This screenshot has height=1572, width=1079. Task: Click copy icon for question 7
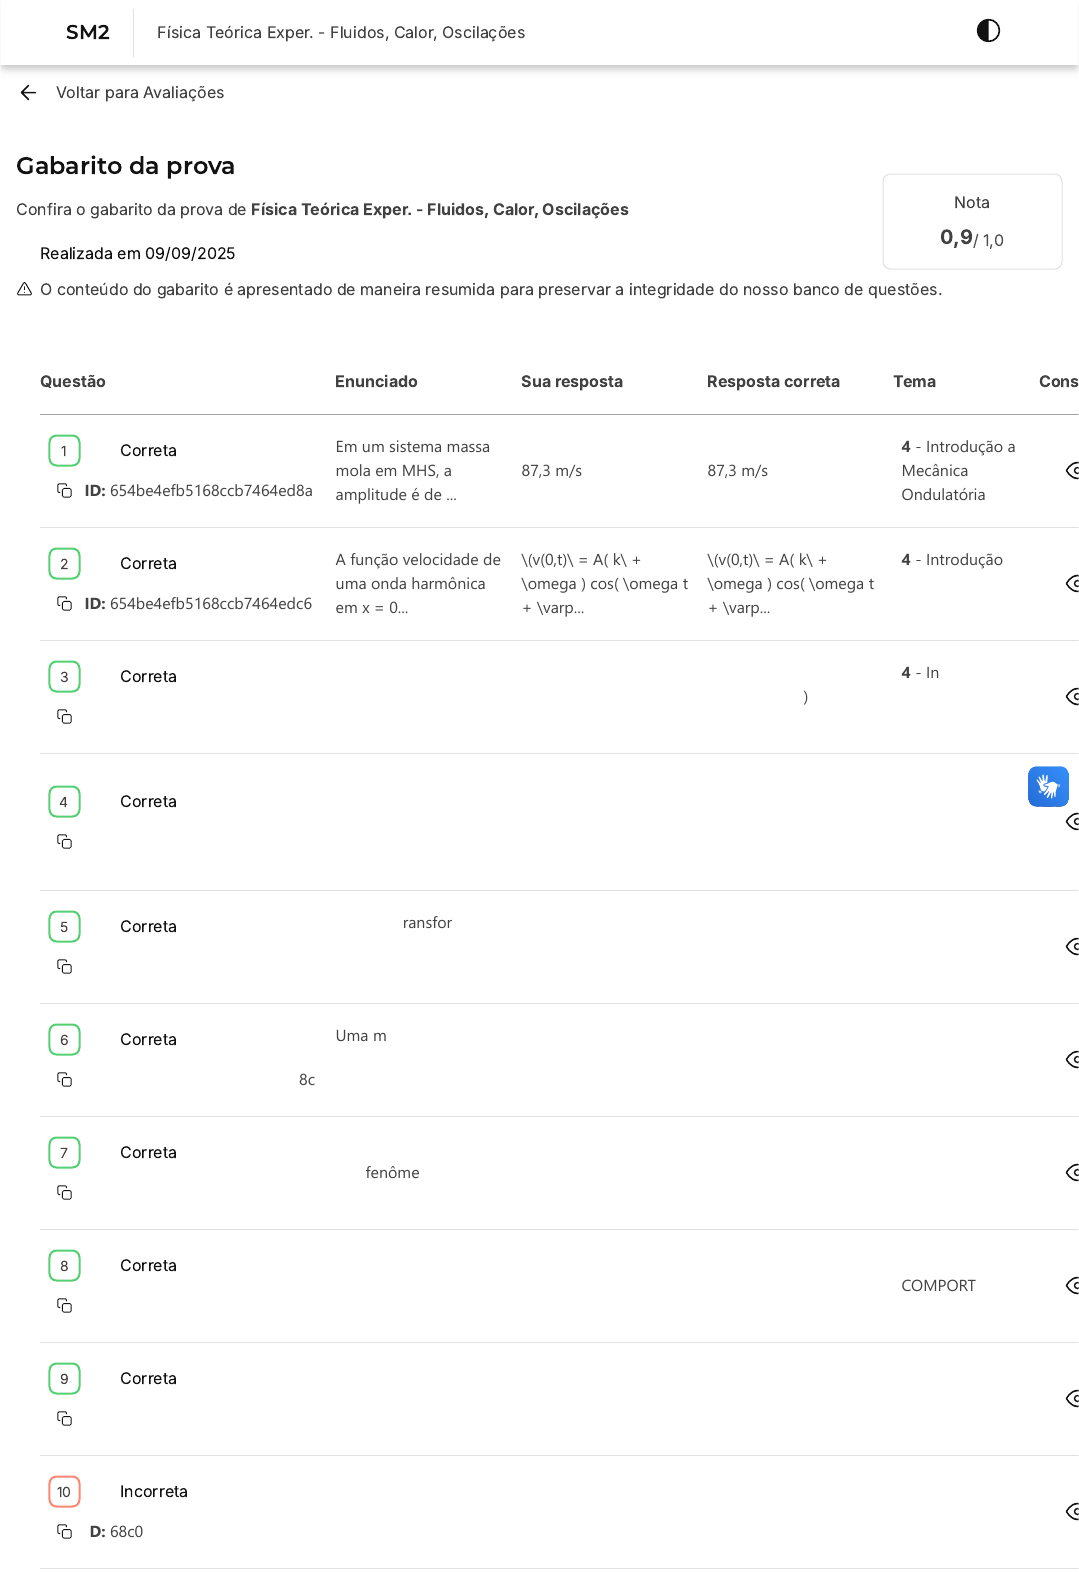(x=65, y=1193)
